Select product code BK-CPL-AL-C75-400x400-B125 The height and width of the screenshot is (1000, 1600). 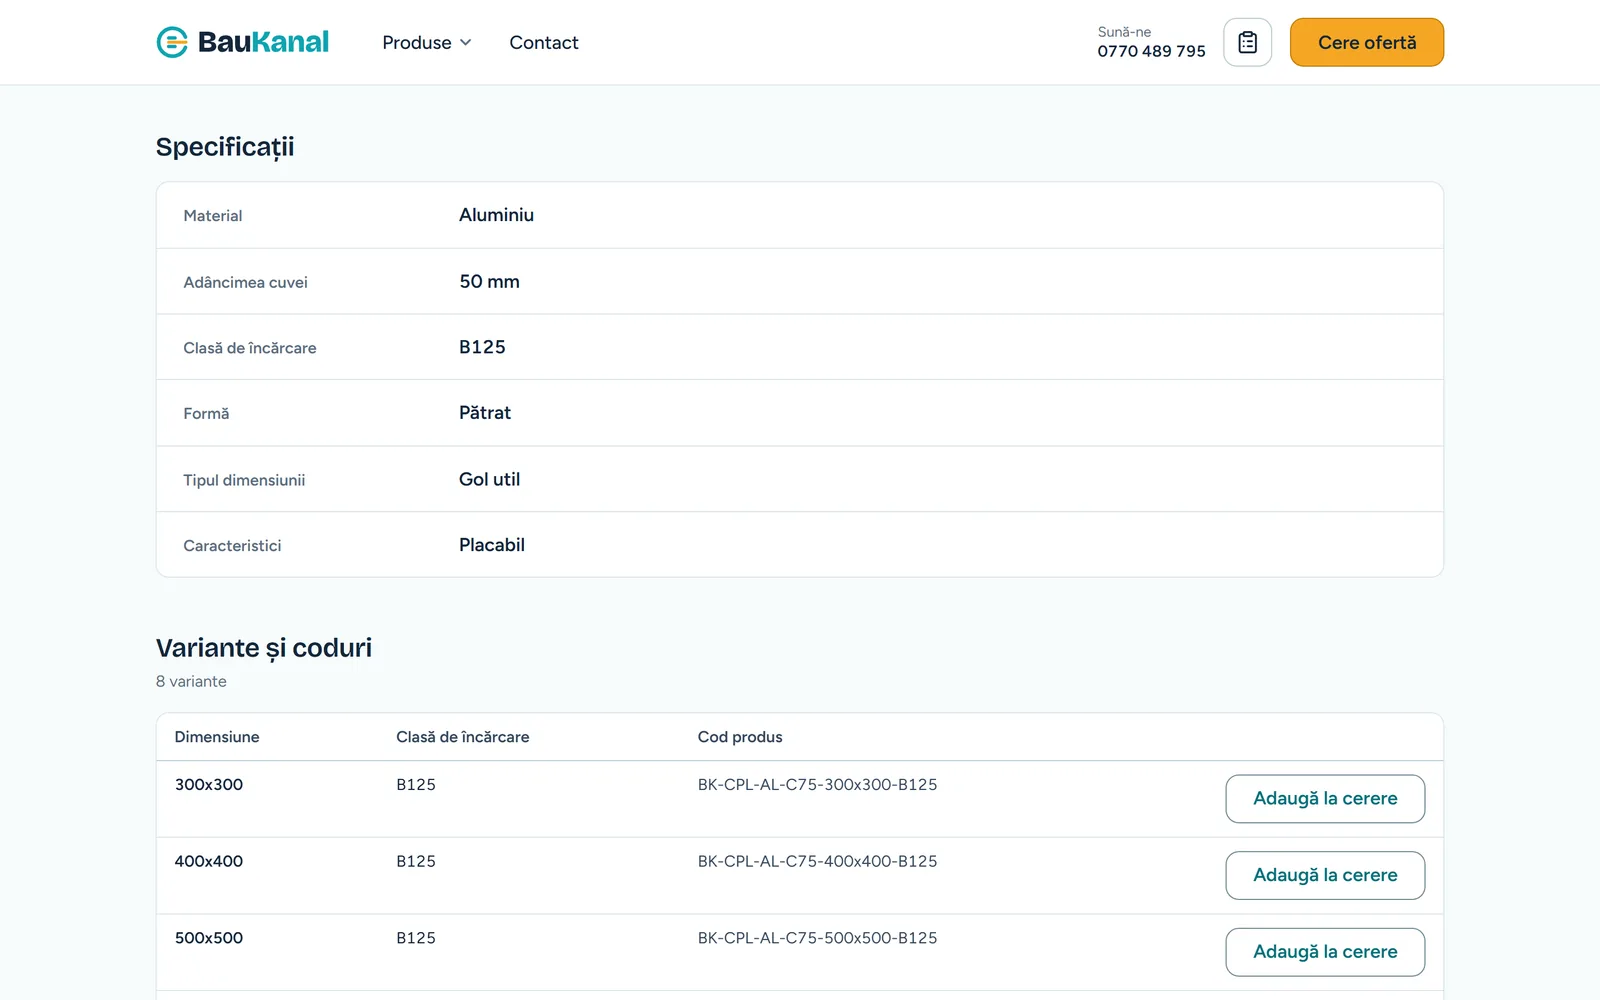coord(817,861)
